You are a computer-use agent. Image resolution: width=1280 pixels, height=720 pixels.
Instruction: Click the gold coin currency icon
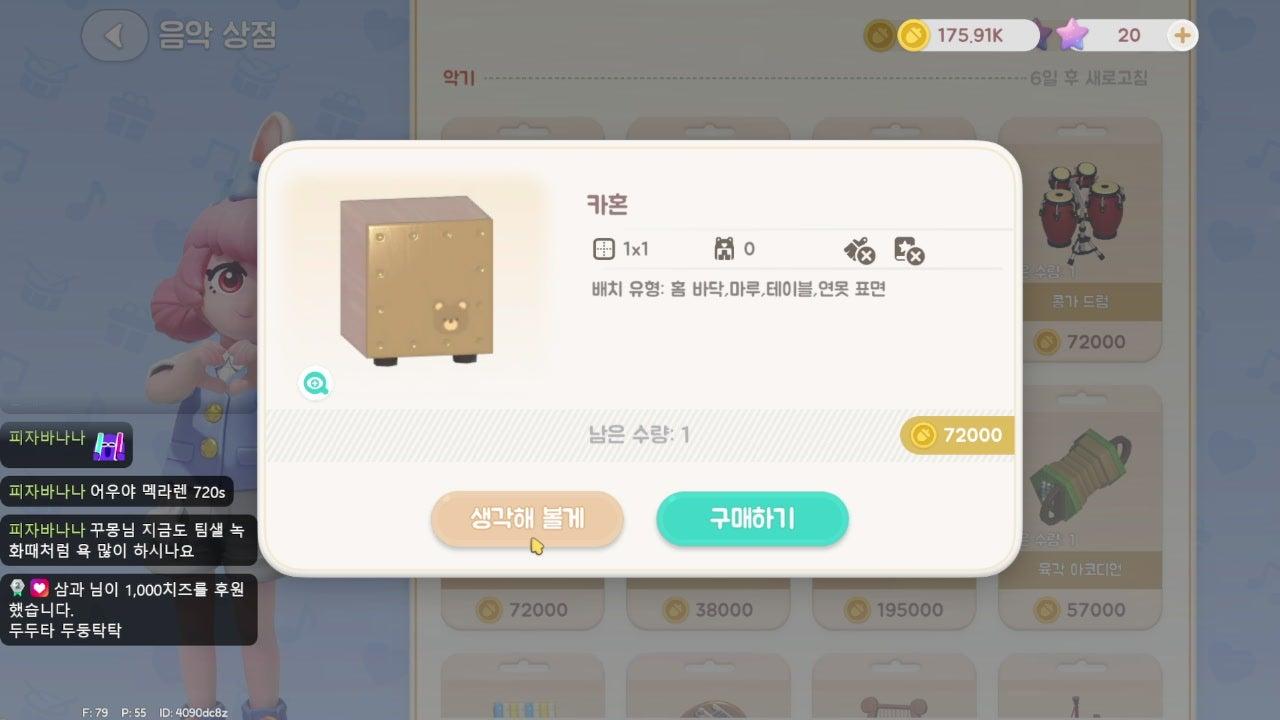[x=913, y=36]
